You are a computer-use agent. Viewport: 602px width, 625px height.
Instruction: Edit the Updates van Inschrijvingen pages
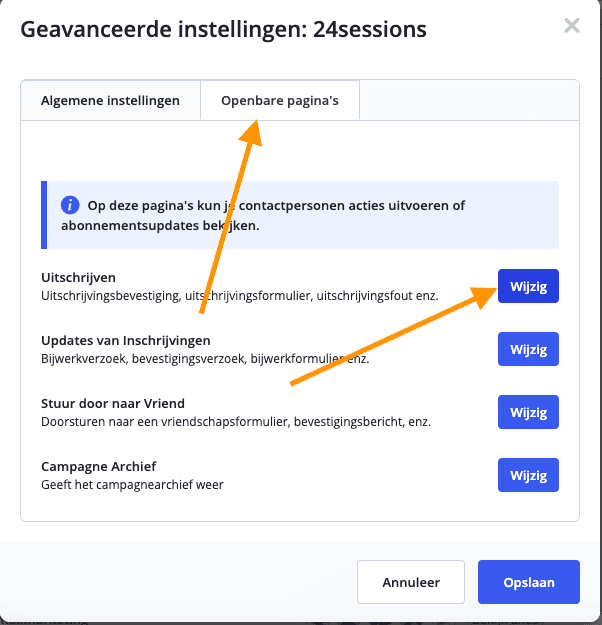pos(528,349)
